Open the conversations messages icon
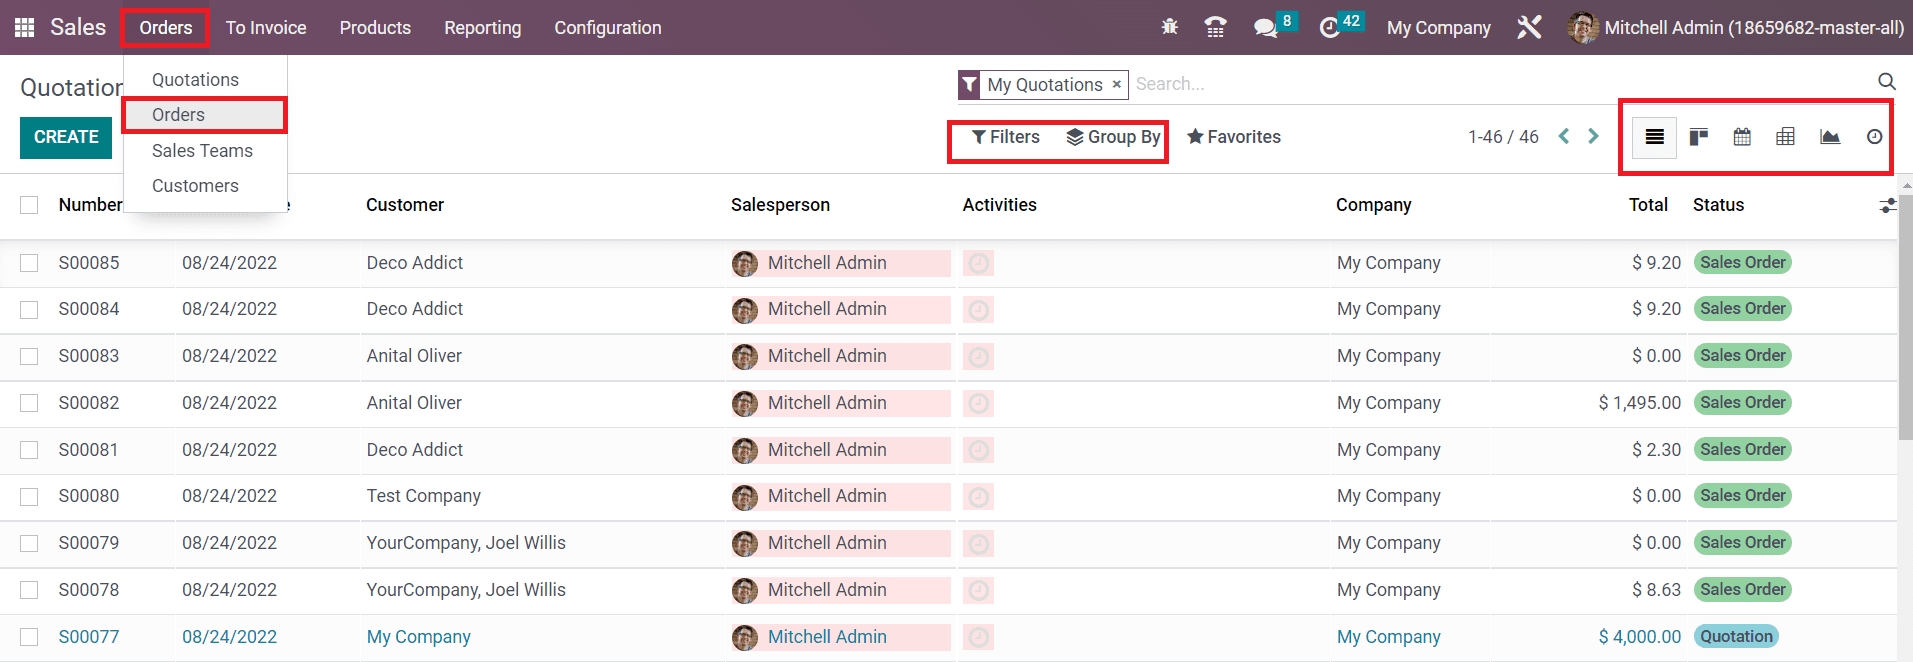1913x662 pixels. (x=1265, y=28)
